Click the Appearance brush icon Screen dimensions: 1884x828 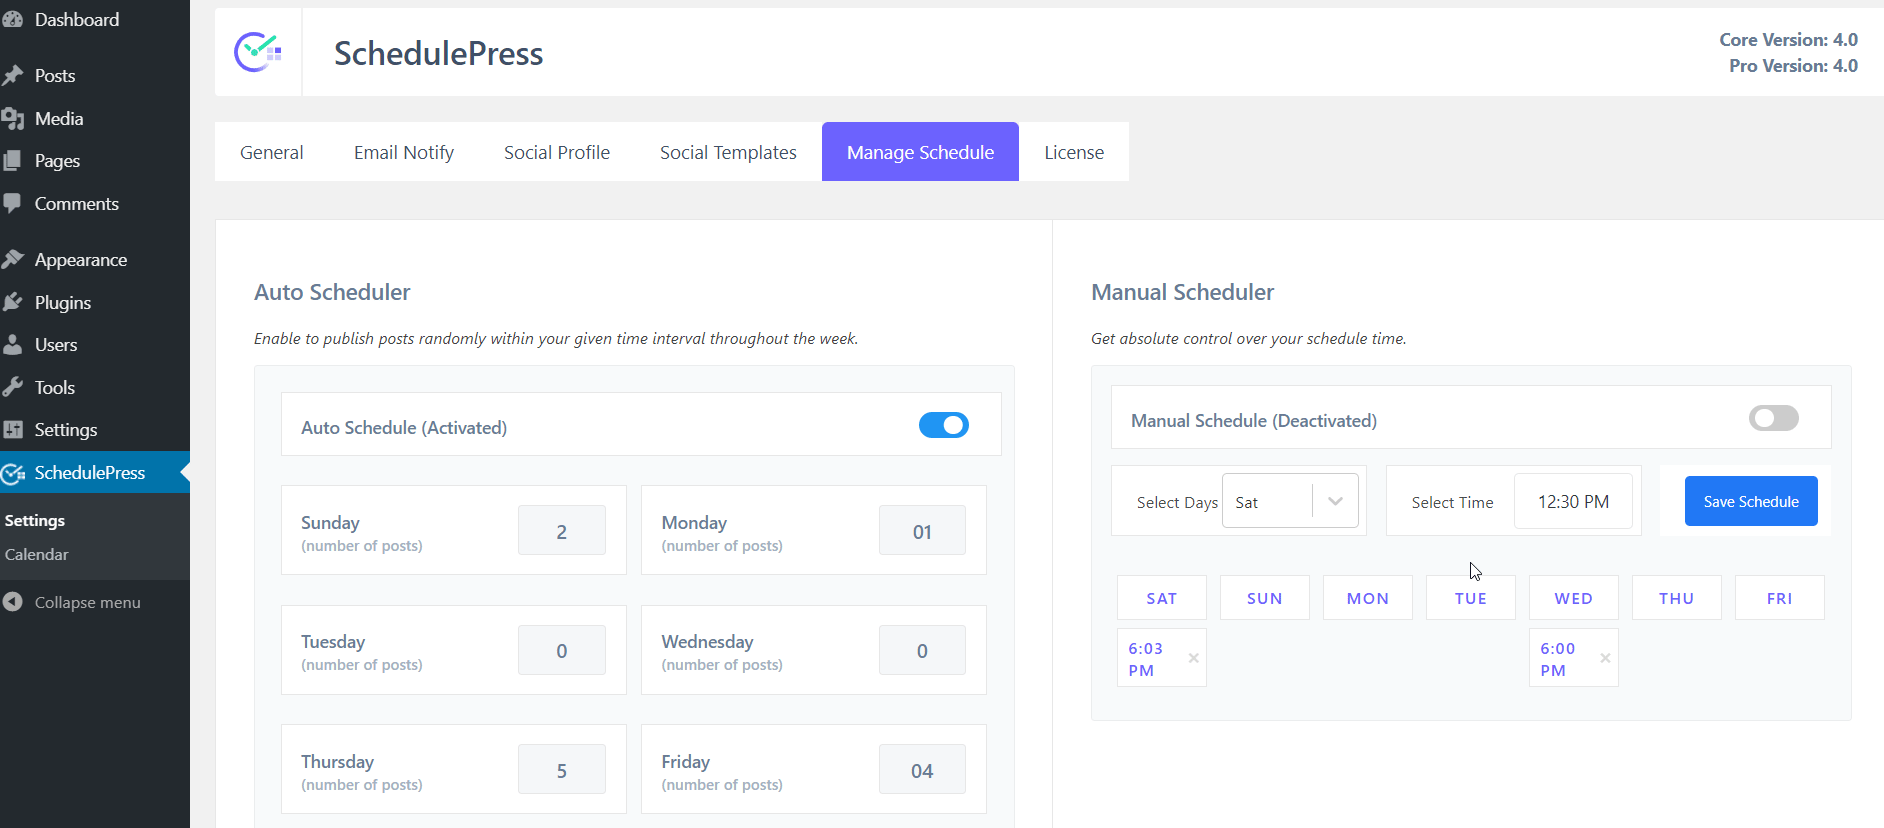point(13,260)
